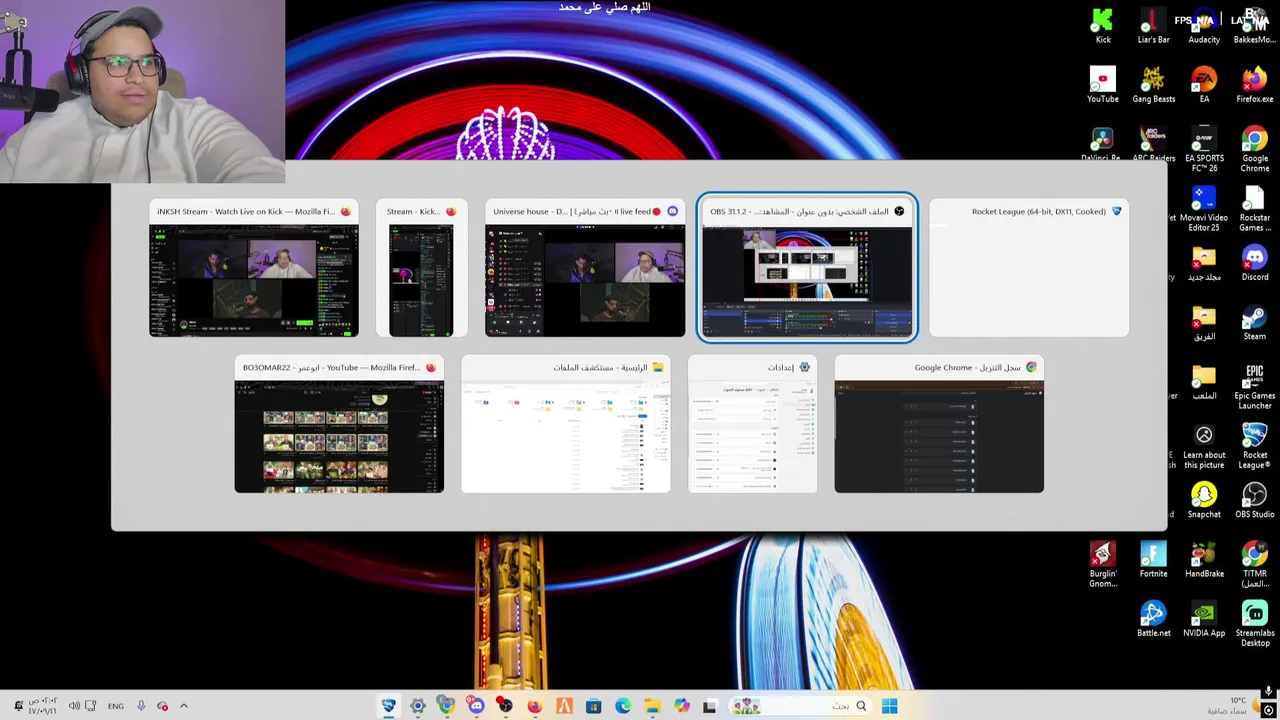This screenshot has height=720, width=1280.
Task: Launch Snapchat from the desktop
Action: pyautogui.click(x=1204, y=500)
